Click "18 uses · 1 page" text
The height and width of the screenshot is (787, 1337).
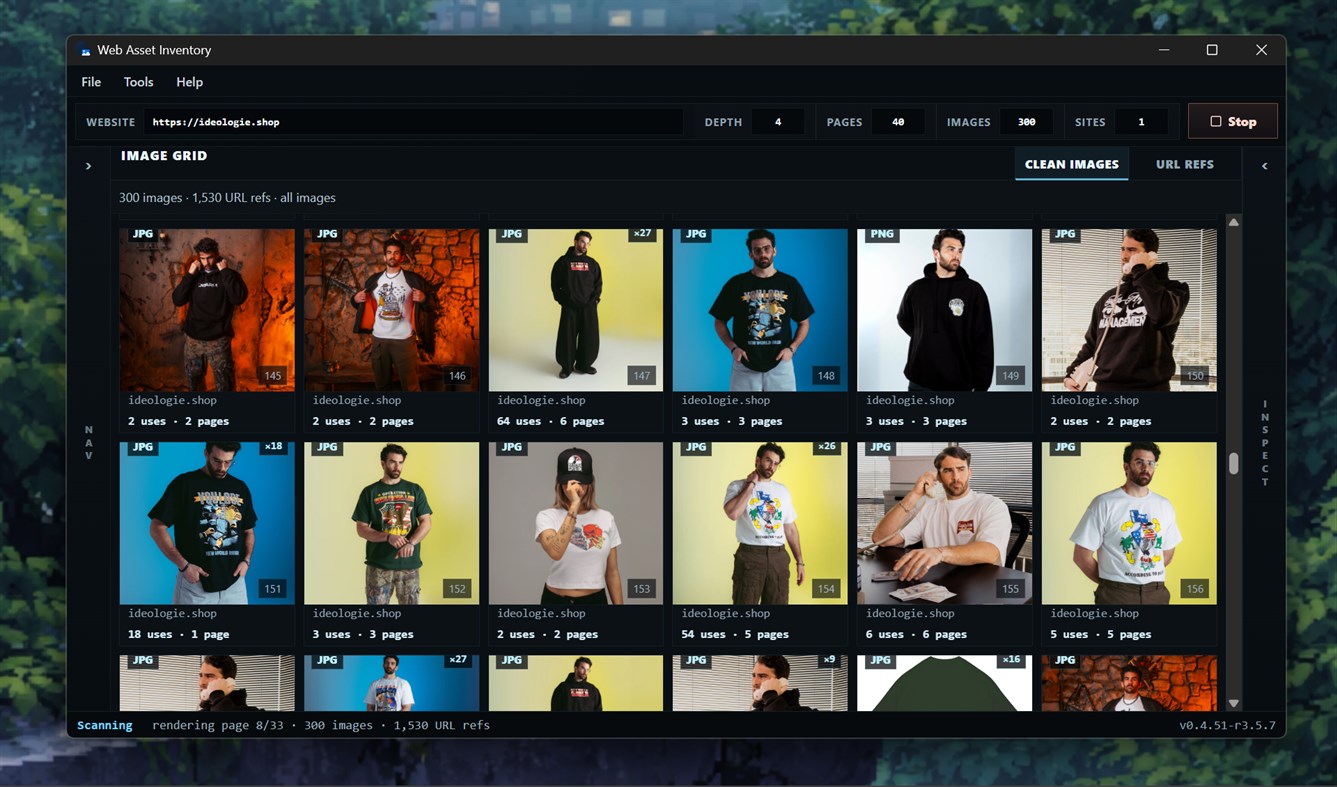coord(178,634)
